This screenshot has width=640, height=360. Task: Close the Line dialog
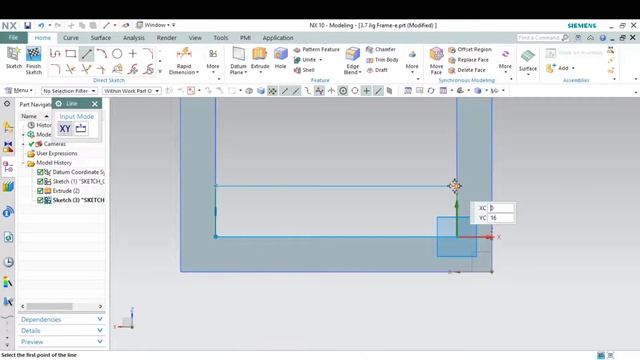tap(95, 104)
